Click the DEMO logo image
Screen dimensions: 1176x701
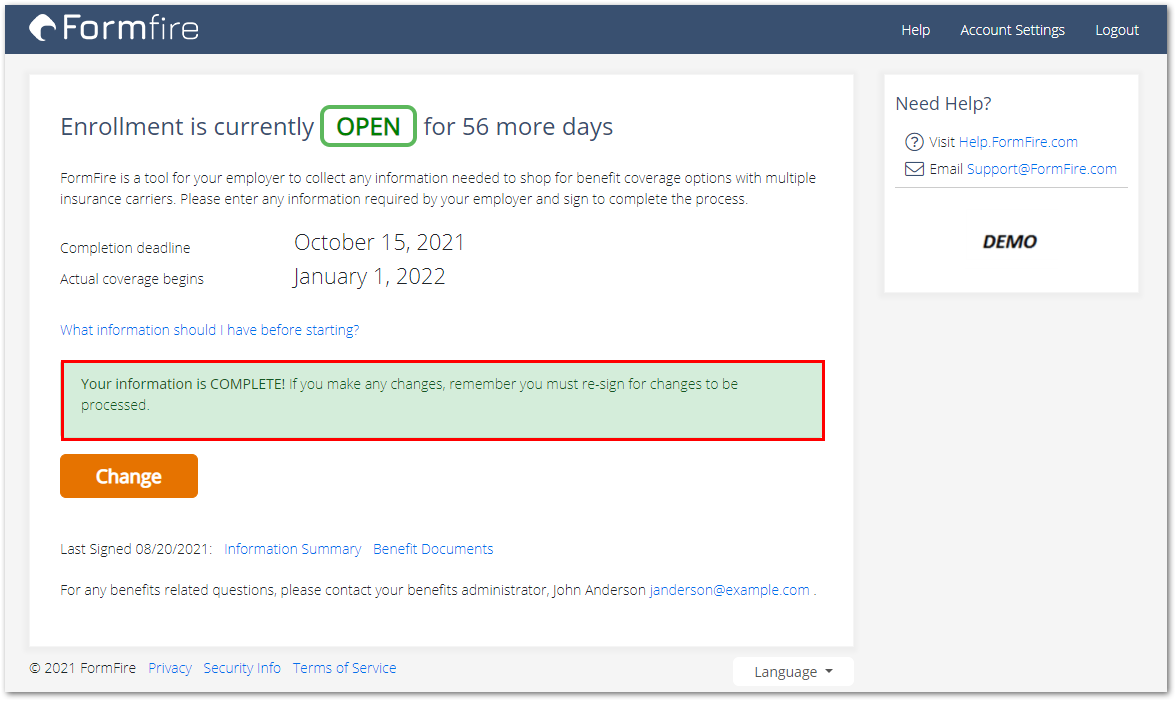(1010, 242)
